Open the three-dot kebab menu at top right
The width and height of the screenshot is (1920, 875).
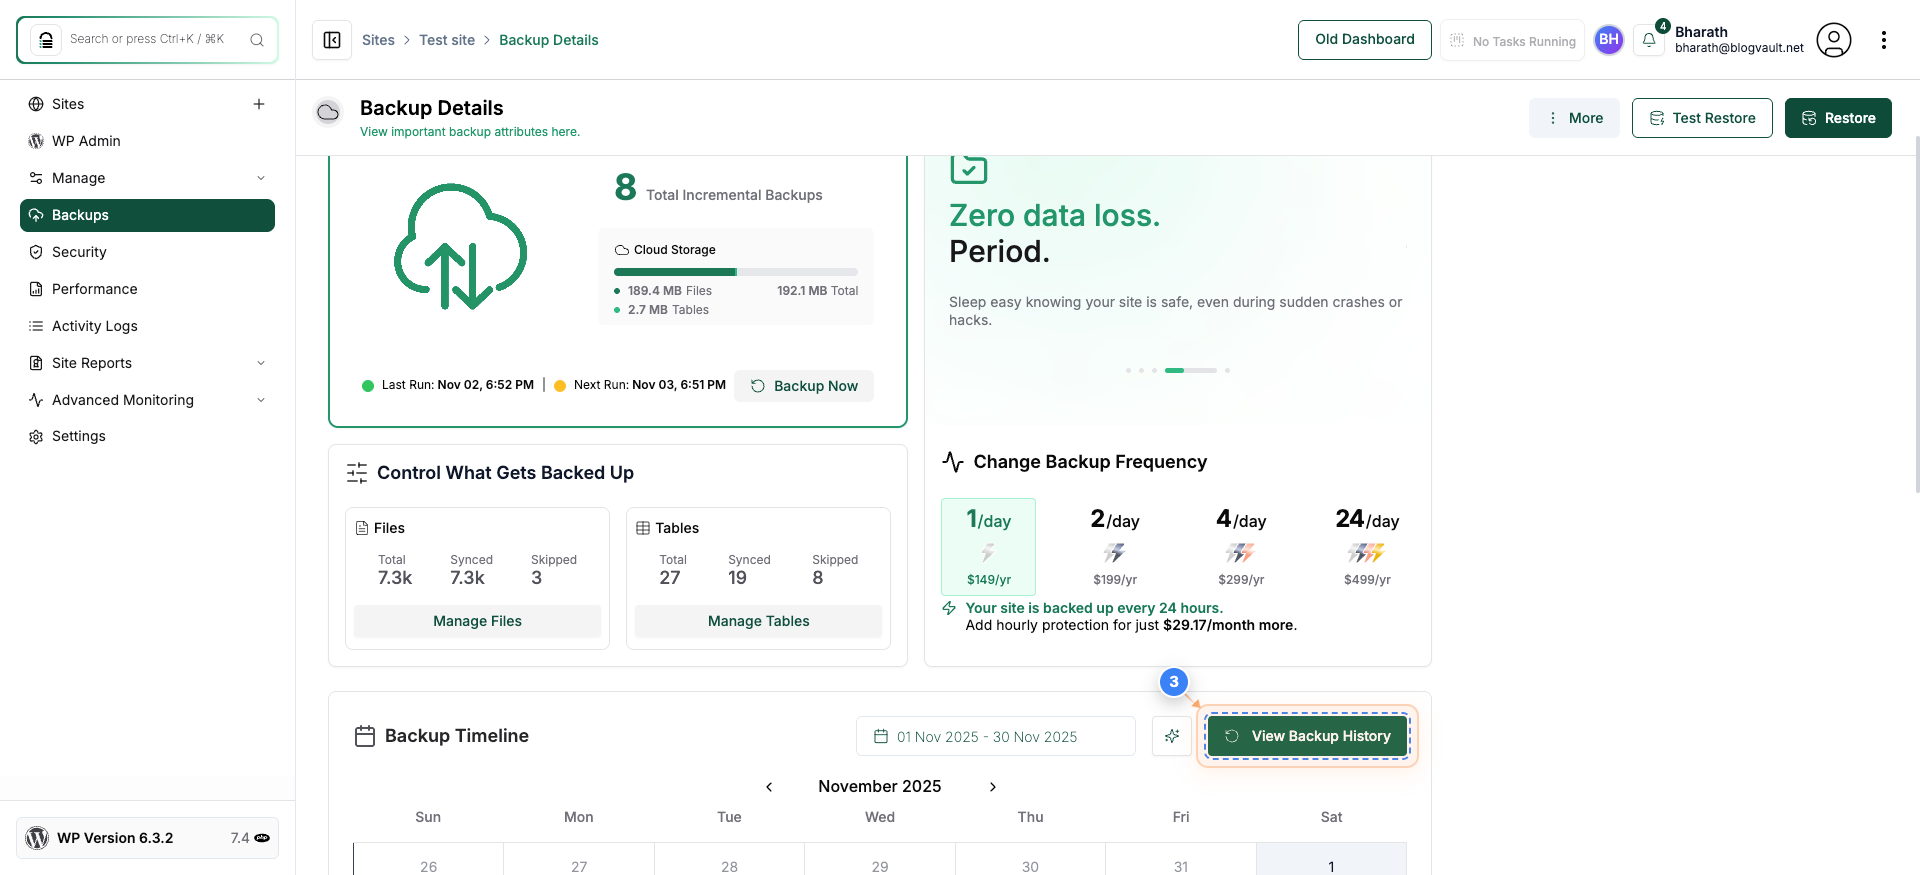pos(1884,40)
